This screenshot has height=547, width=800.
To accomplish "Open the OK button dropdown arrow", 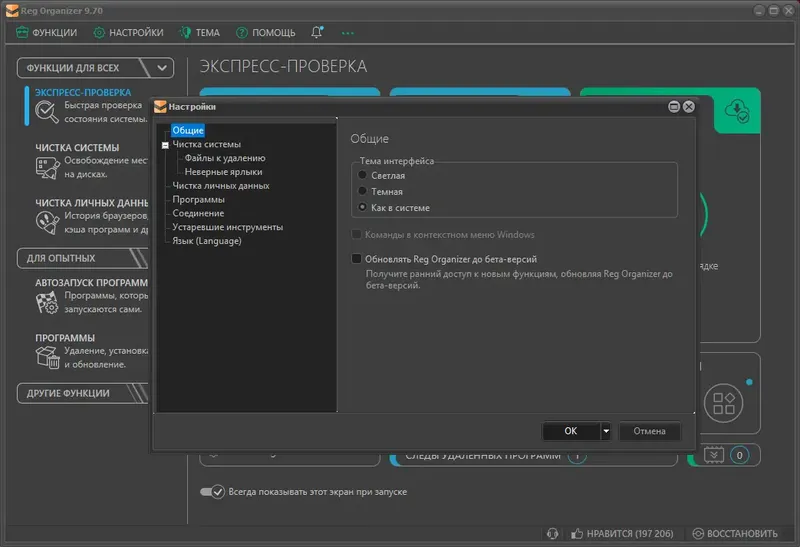I will point(606,431).
